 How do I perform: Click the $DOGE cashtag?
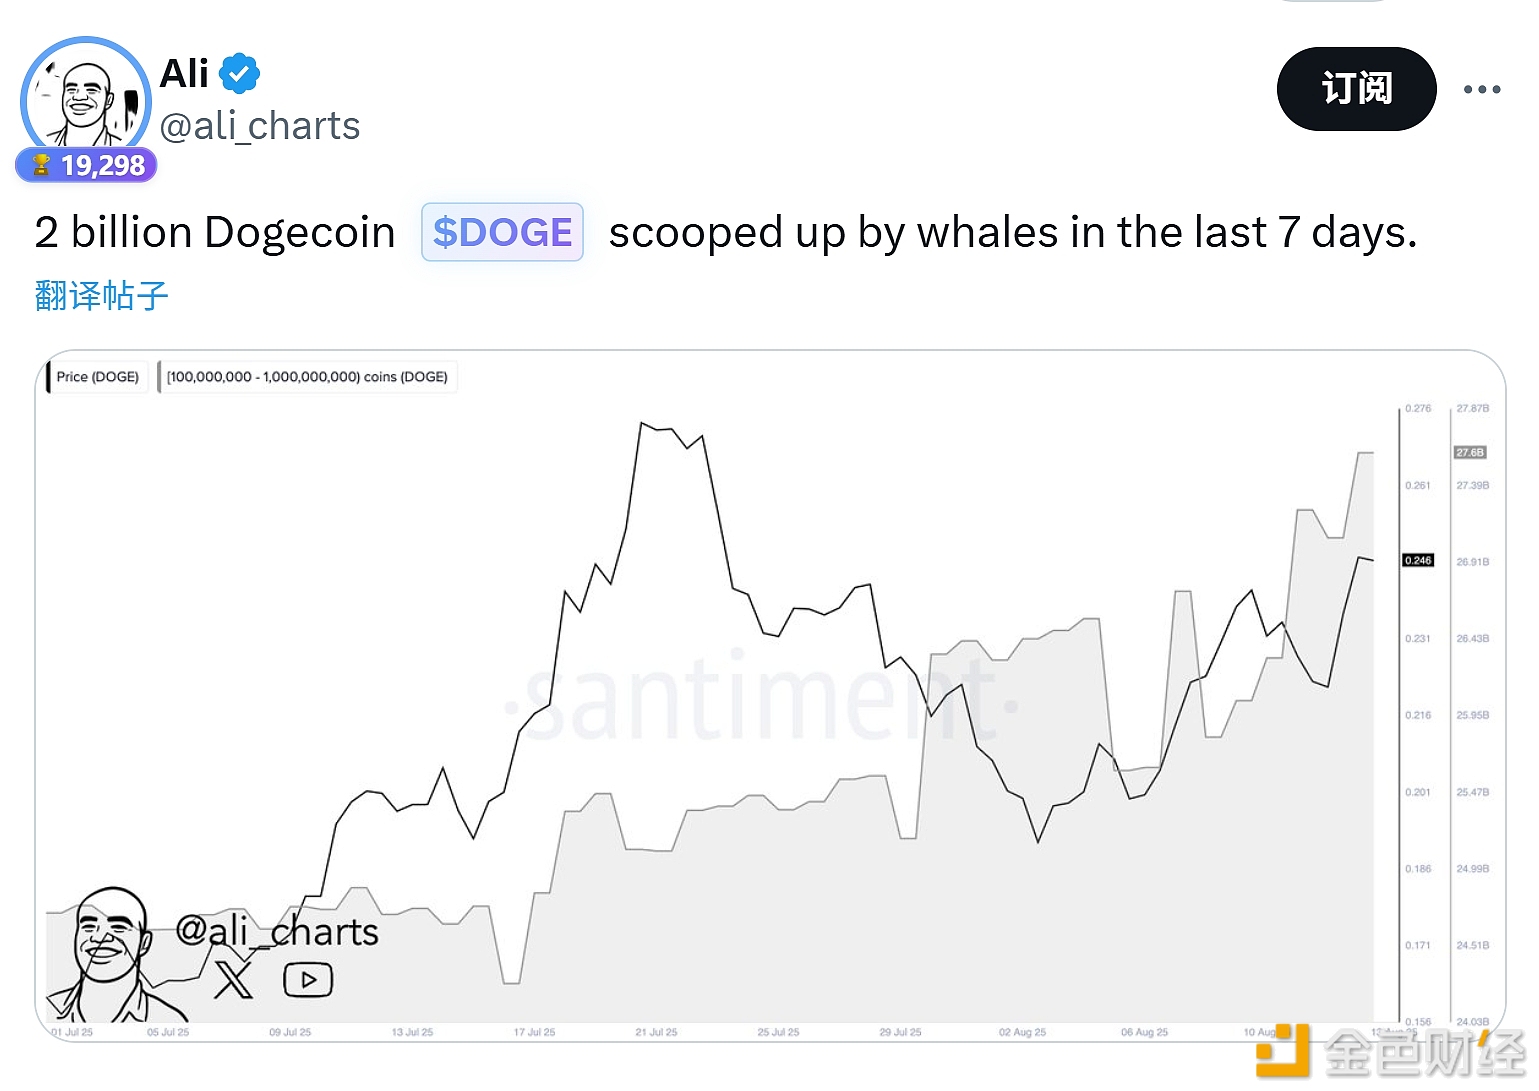tap(502, 232)
